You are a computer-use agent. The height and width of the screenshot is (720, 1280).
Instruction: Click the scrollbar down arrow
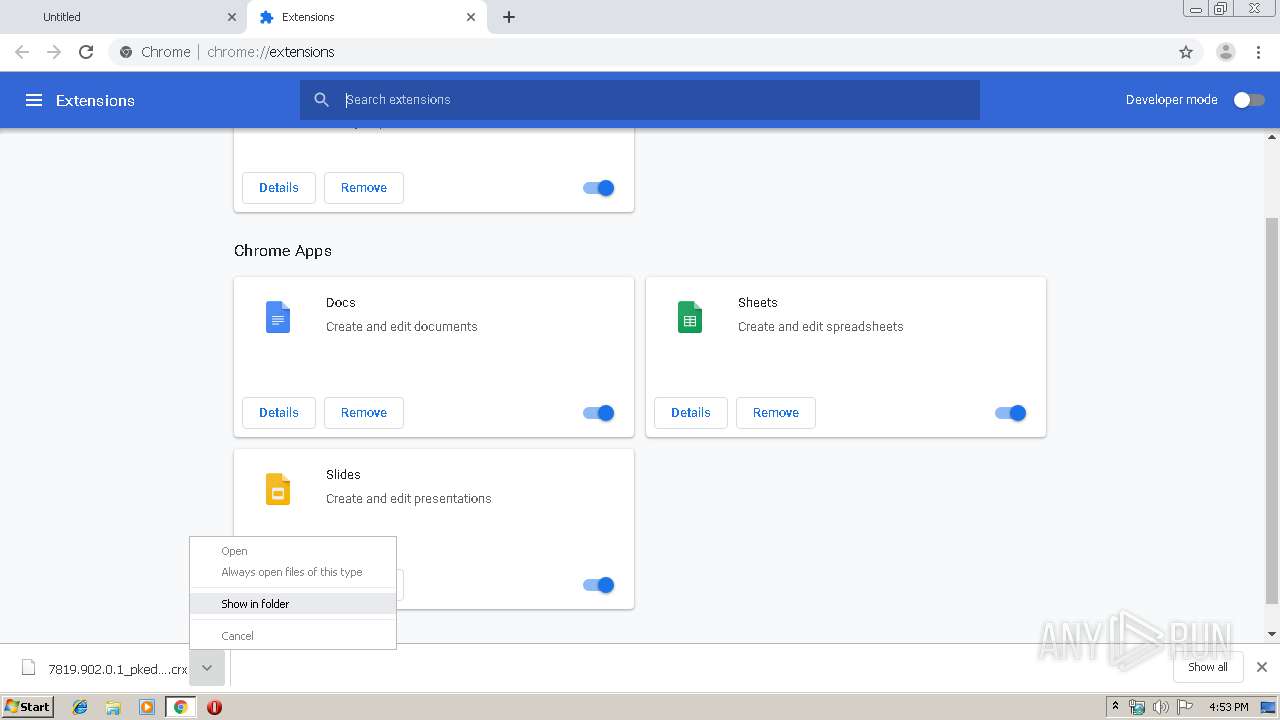pyautogui.click(x=1272, y=634)
